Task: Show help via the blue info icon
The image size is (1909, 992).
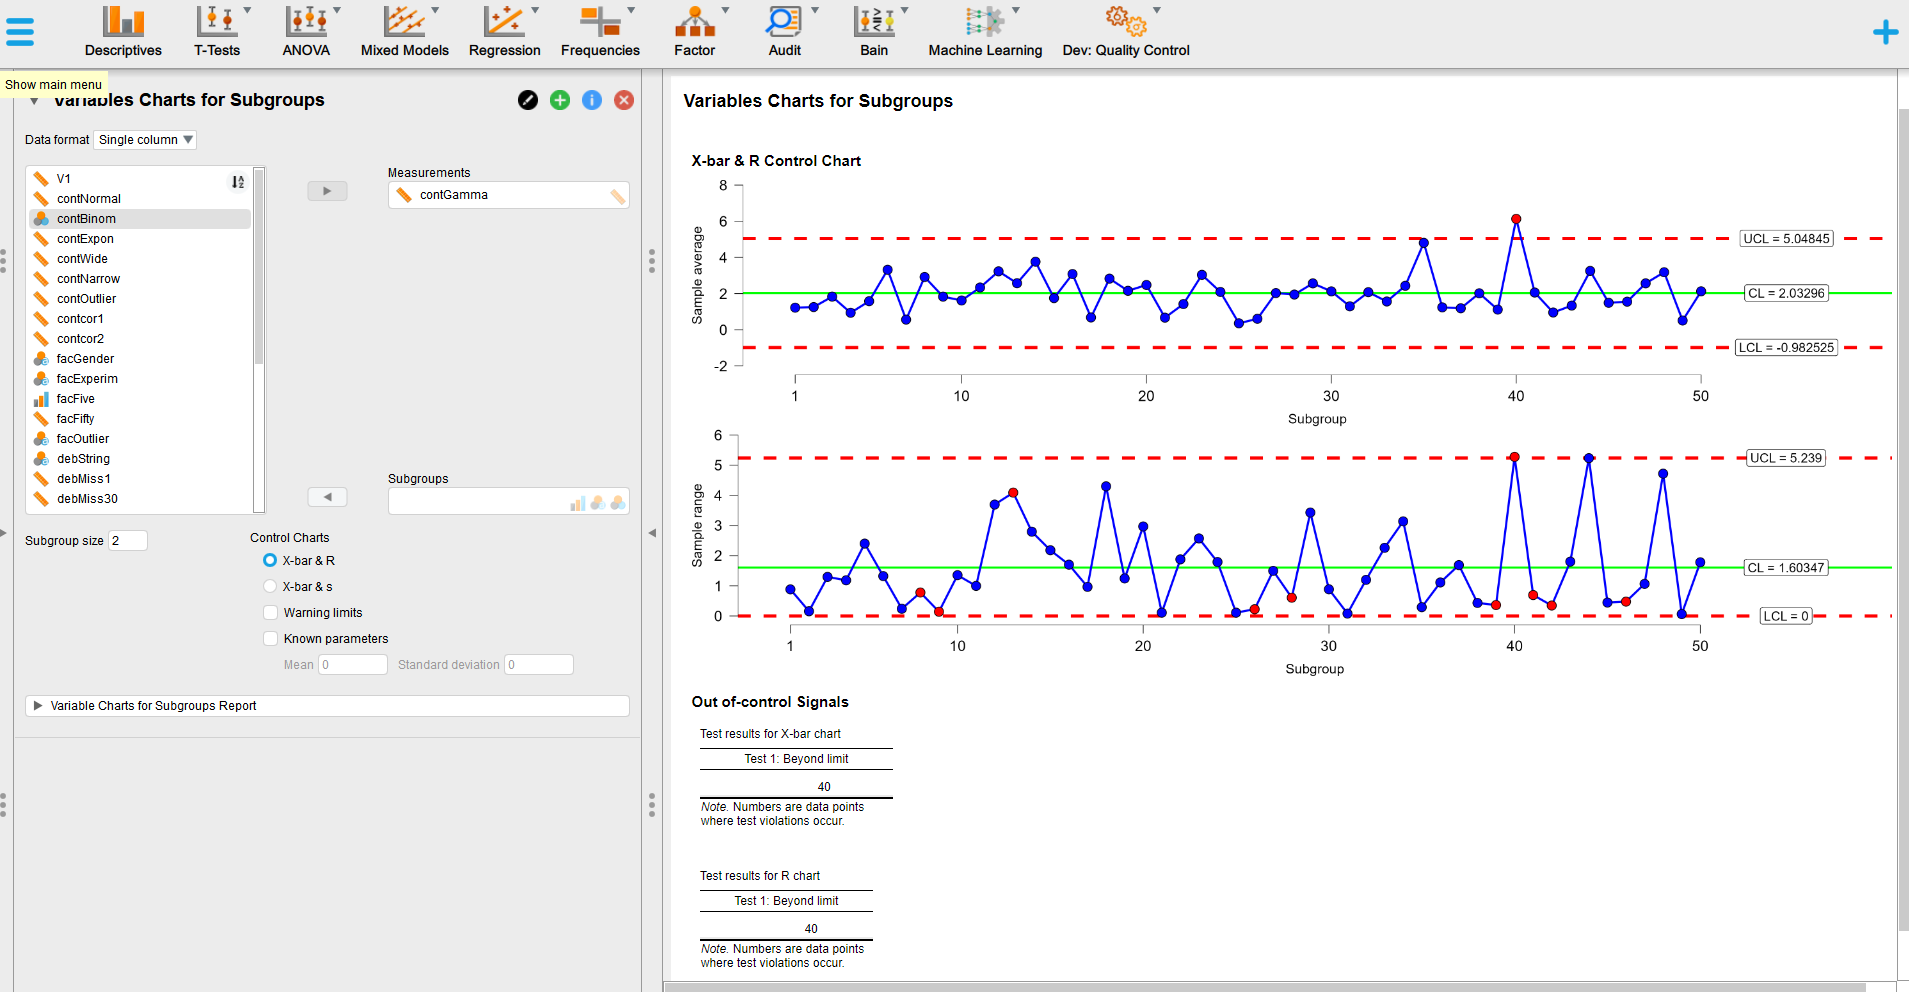Action: [x=591, y=100]
